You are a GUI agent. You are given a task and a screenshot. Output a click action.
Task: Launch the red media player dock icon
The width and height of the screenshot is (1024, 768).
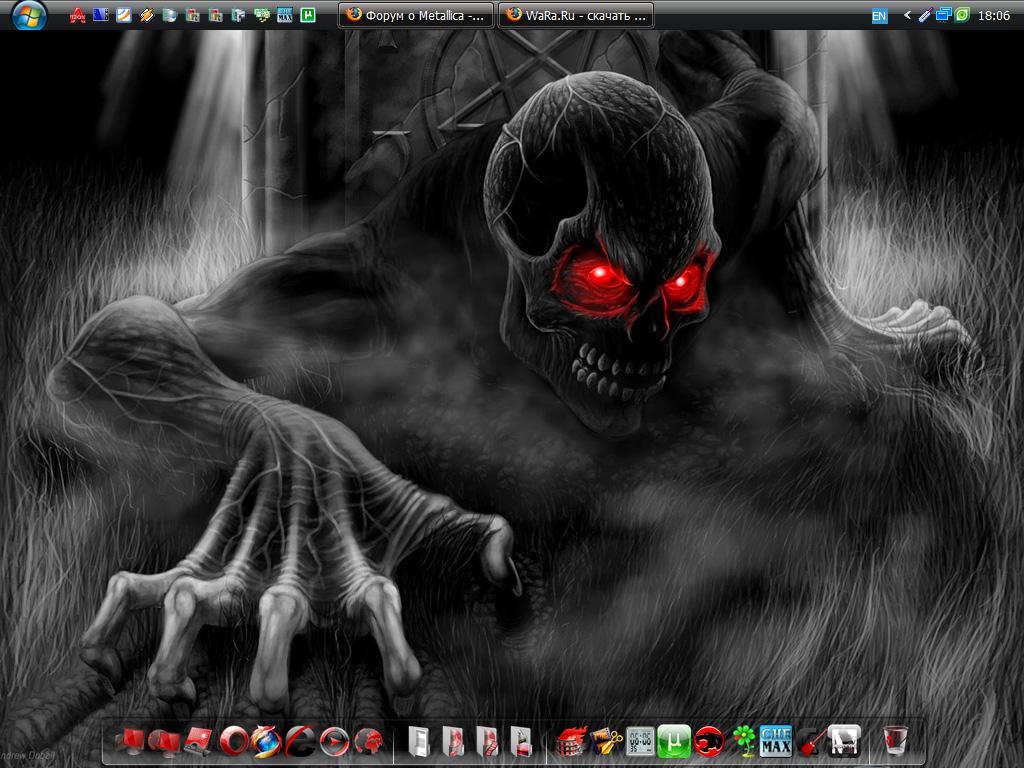[335, 741]
